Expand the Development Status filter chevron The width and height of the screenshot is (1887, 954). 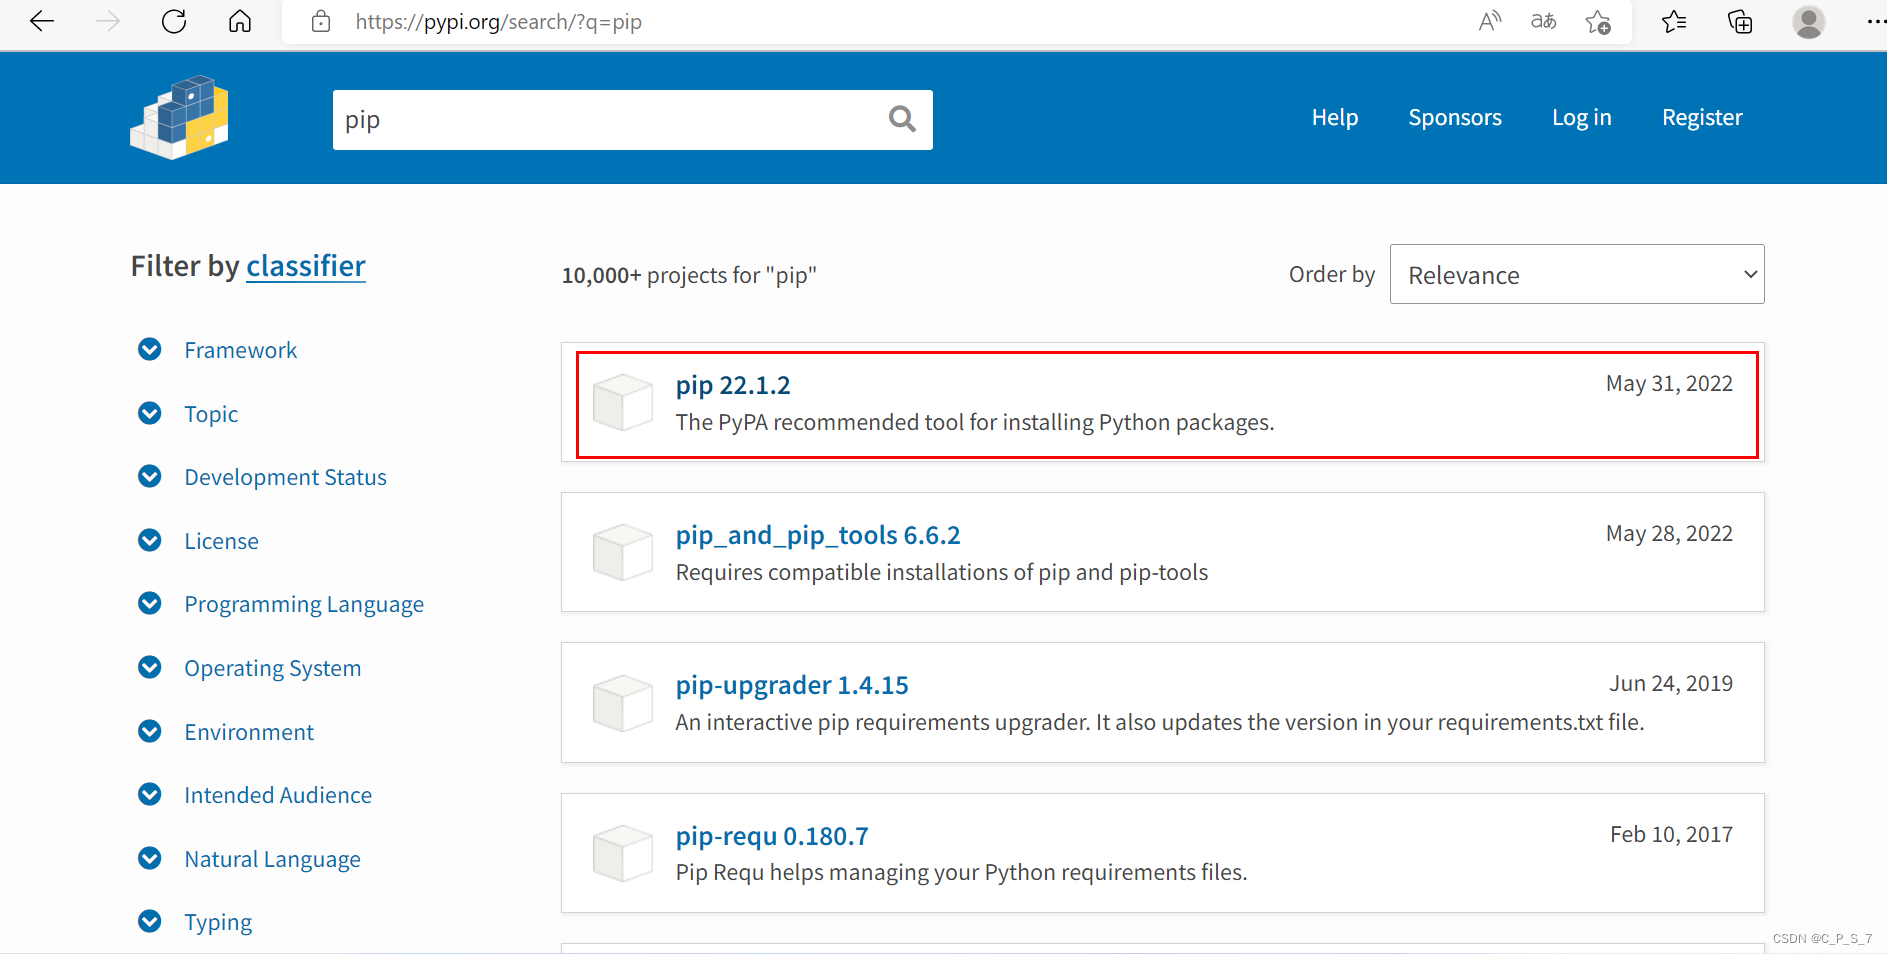click(150, 476)
